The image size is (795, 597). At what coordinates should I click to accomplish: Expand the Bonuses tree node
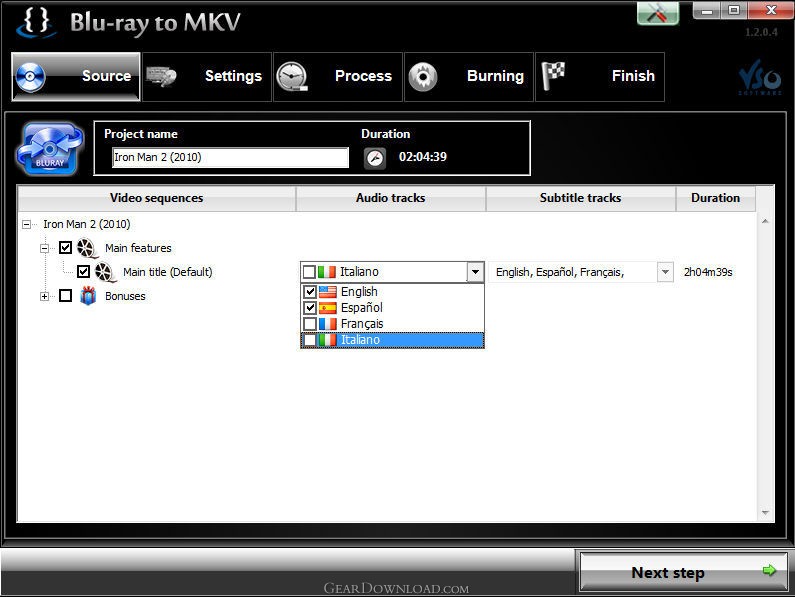pos(45,296)
